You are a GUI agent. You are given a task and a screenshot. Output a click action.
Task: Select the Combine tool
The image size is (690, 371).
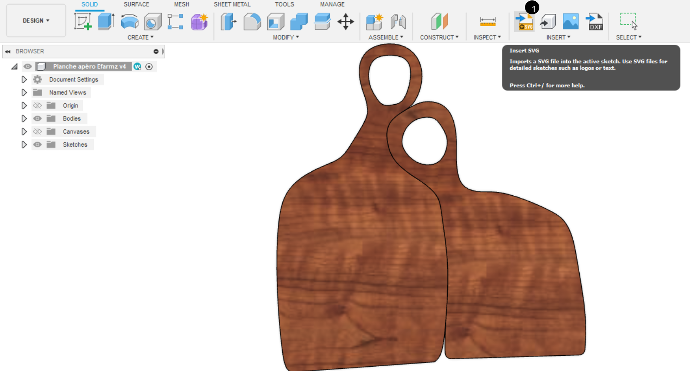[299, 21]
